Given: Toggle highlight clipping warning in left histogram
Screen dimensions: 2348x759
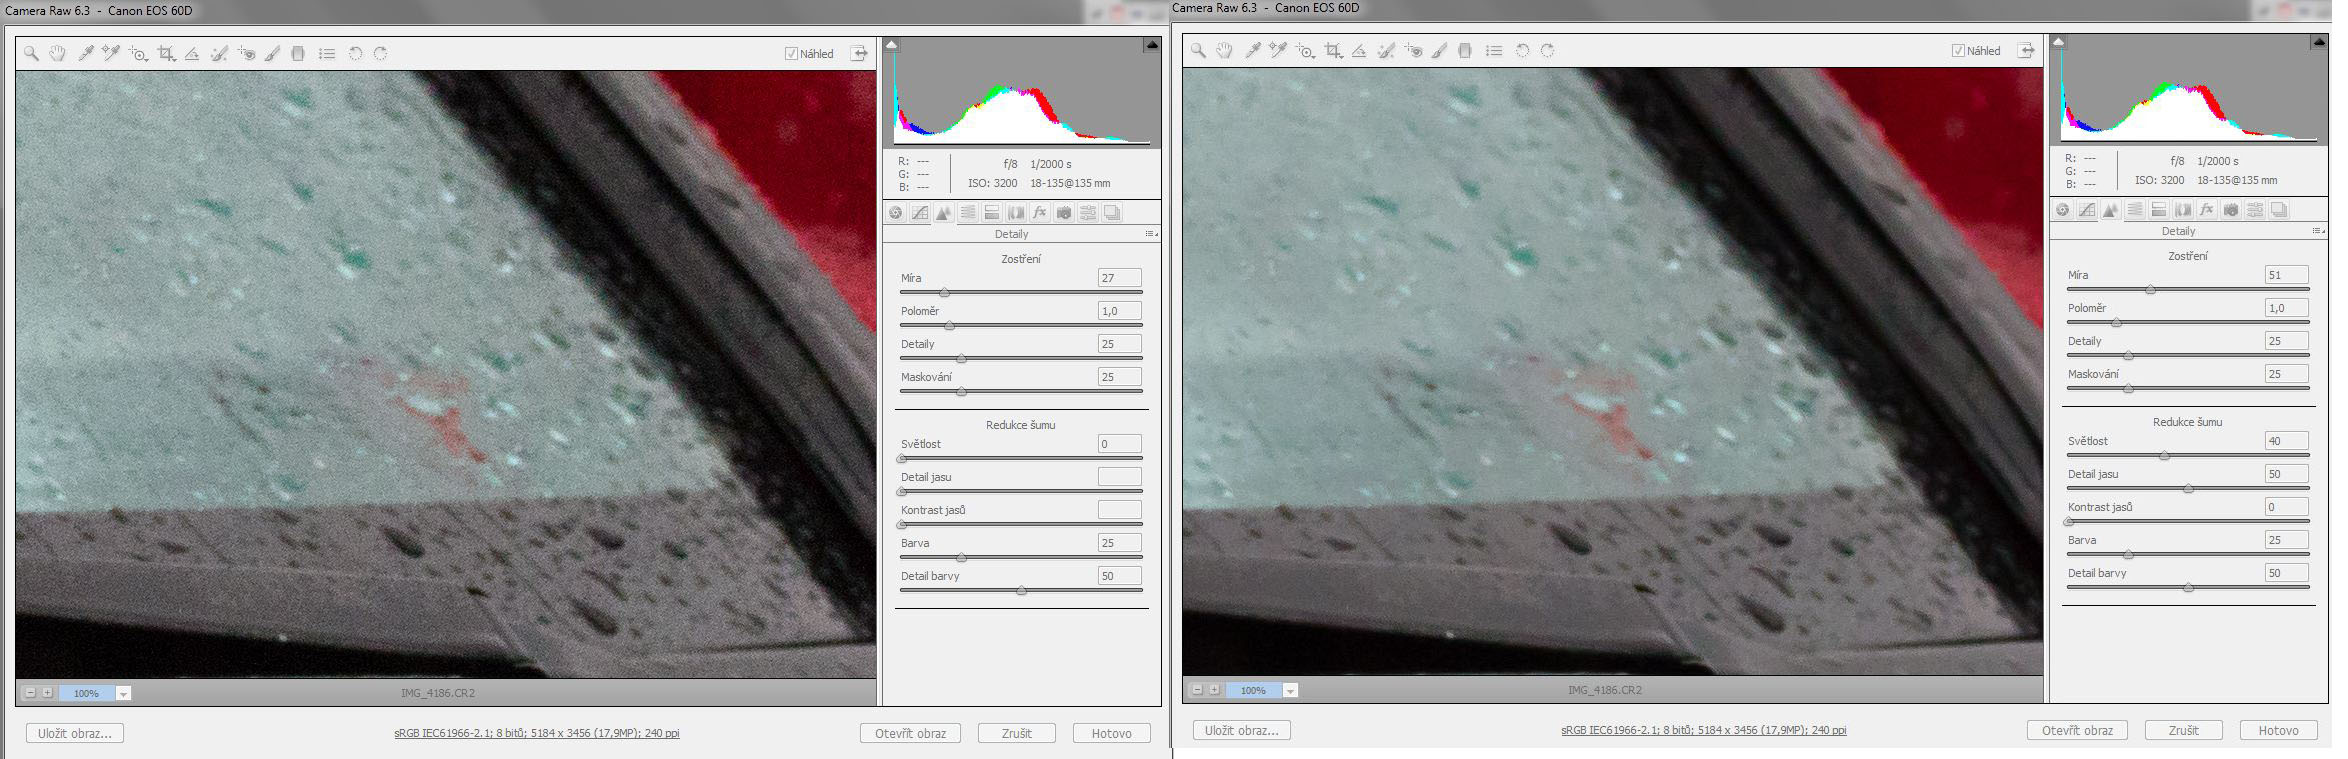Looking at the screenshot, I should click(1152, 45).
